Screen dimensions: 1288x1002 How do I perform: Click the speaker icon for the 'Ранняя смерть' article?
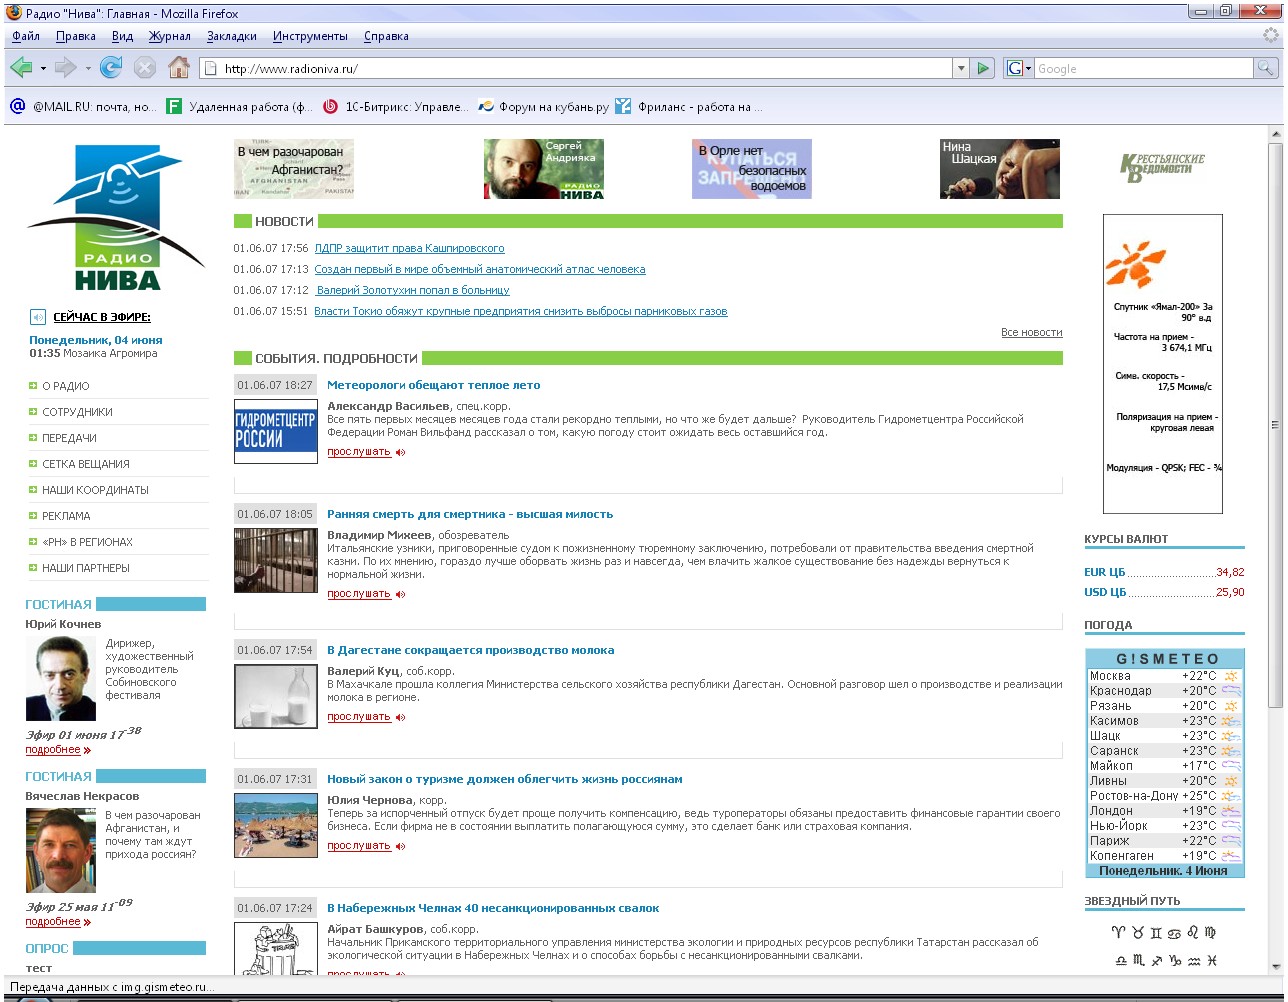400,594
